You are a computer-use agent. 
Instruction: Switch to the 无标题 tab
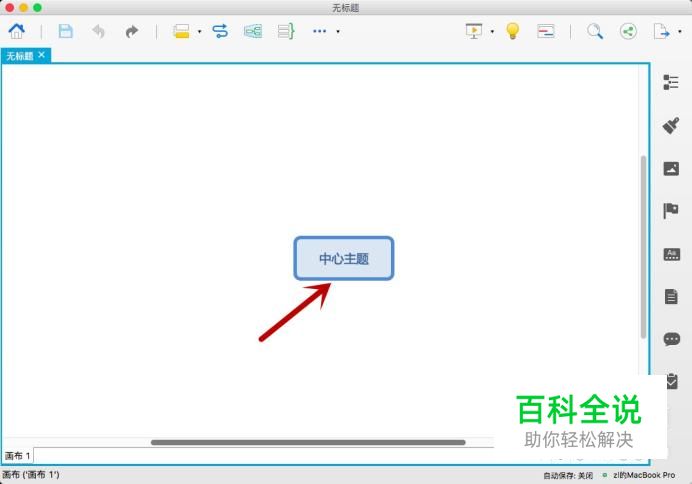pyautogui.click(x=19, y=56)
